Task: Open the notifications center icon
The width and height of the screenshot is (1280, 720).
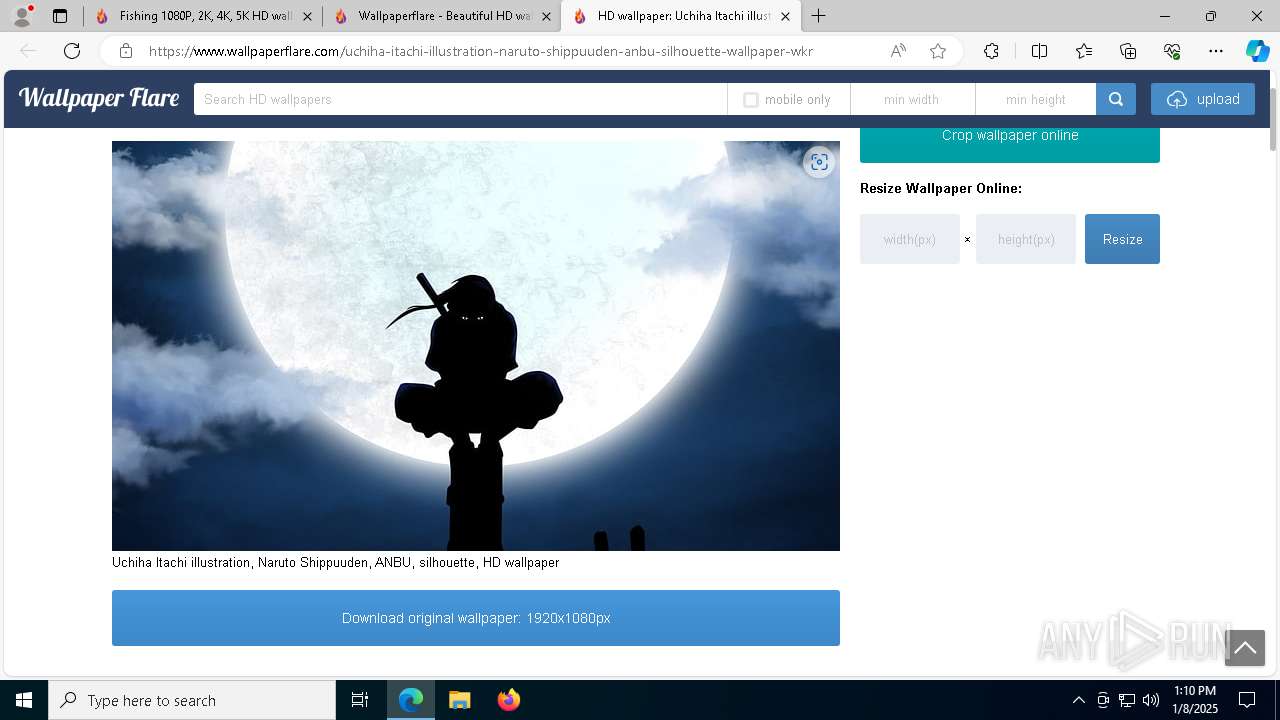Action: pyautogui.click(x=1247, y=700)
